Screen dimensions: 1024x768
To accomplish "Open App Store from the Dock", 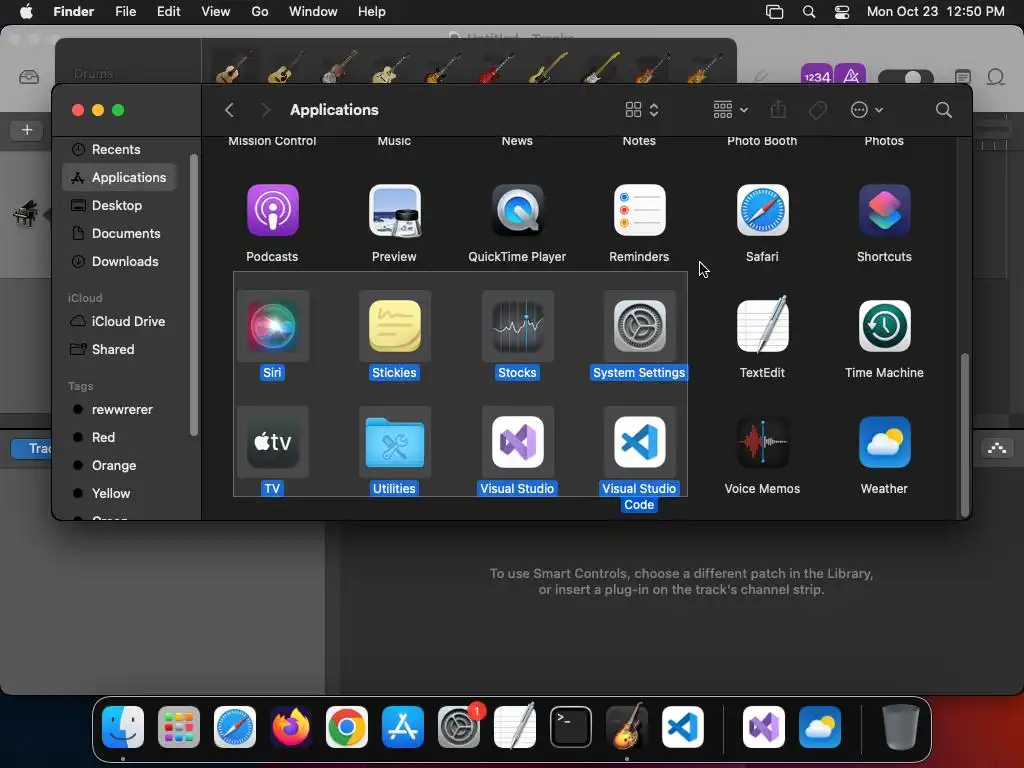I will (403, 727).
